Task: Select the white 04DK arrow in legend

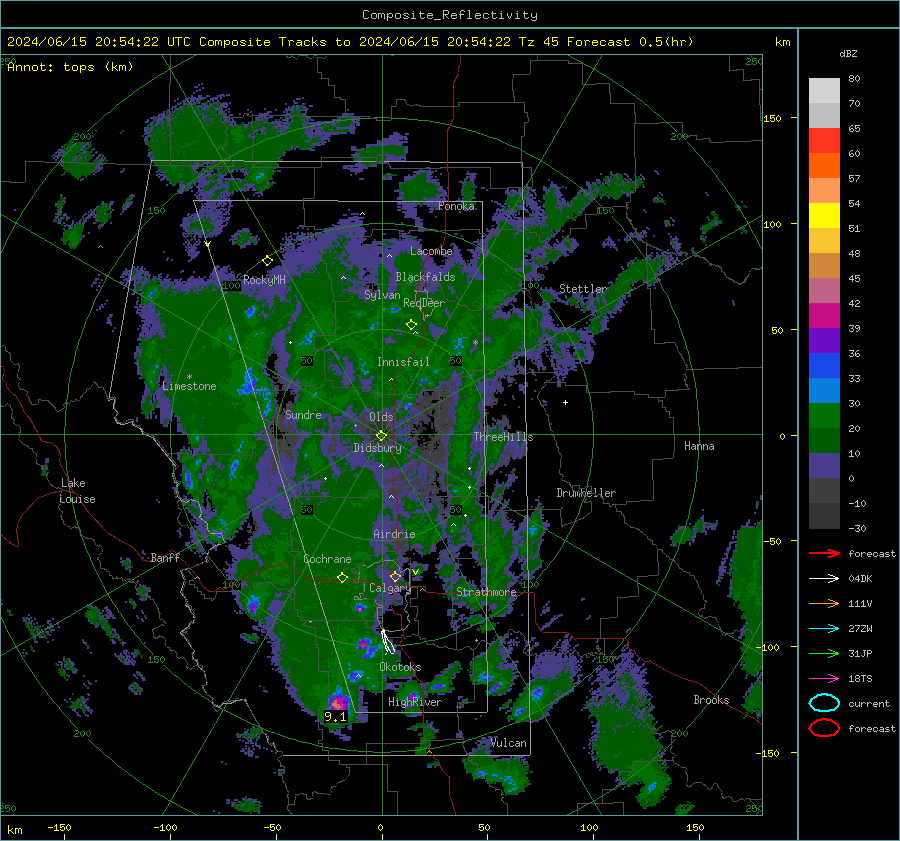Action: click(x=824, y=578)
